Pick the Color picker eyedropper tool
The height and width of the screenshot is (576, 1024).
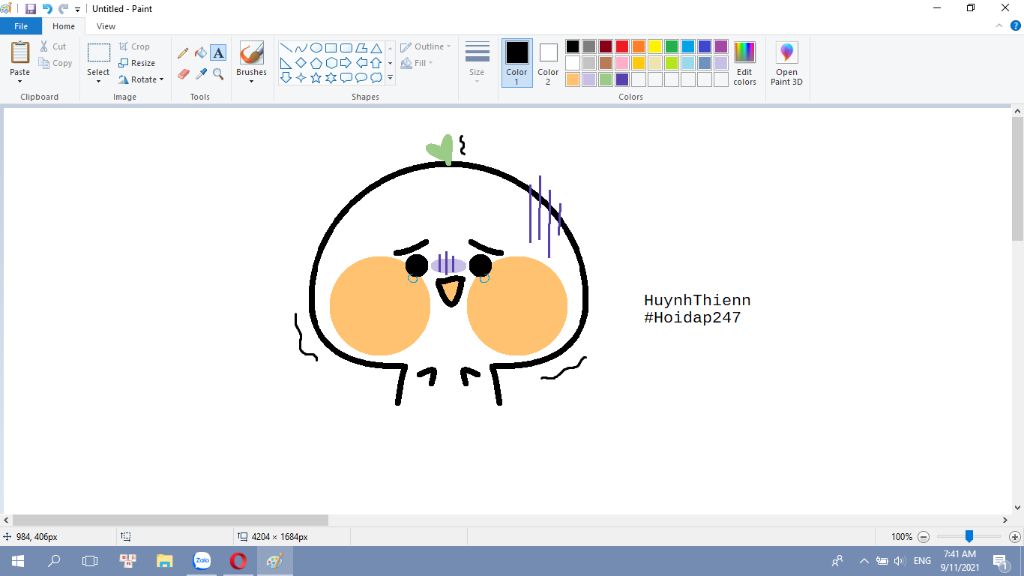click(200, 74)
